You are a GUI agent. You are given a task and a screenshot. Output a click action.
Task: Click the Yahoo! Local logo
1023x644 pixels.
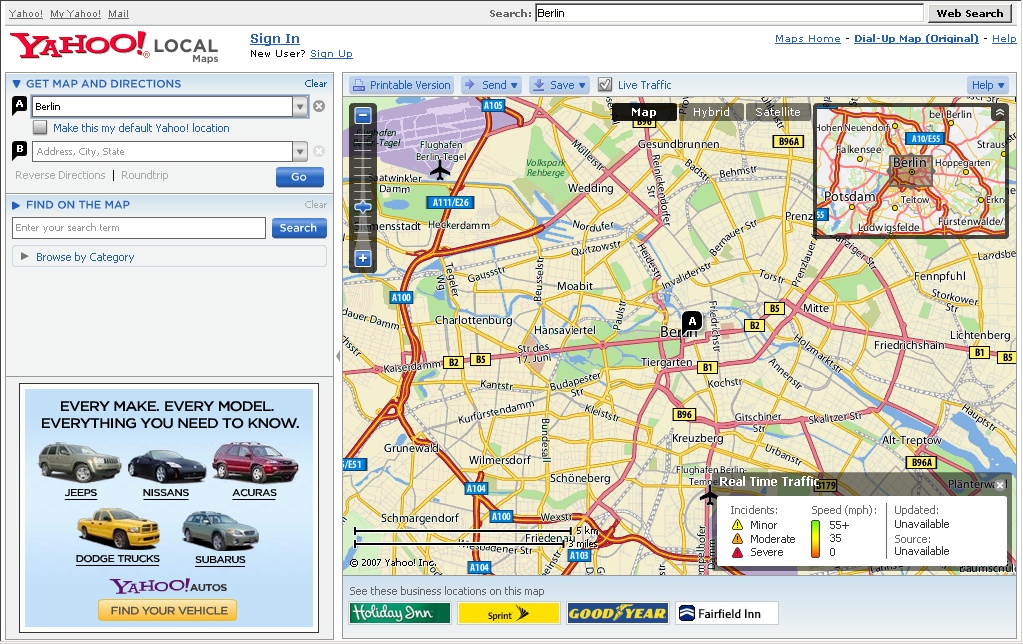(x=115, y=46)
